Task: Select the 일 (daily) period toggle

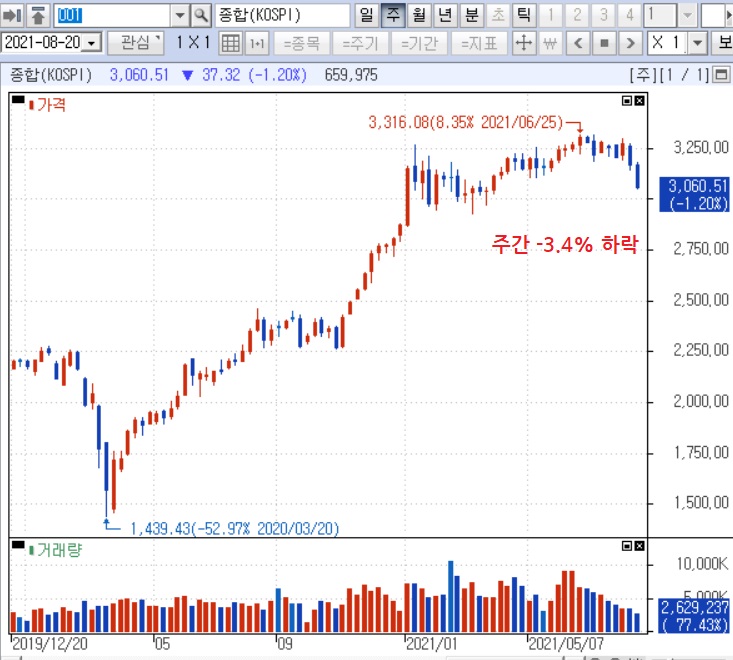Action: click(367, 15)
